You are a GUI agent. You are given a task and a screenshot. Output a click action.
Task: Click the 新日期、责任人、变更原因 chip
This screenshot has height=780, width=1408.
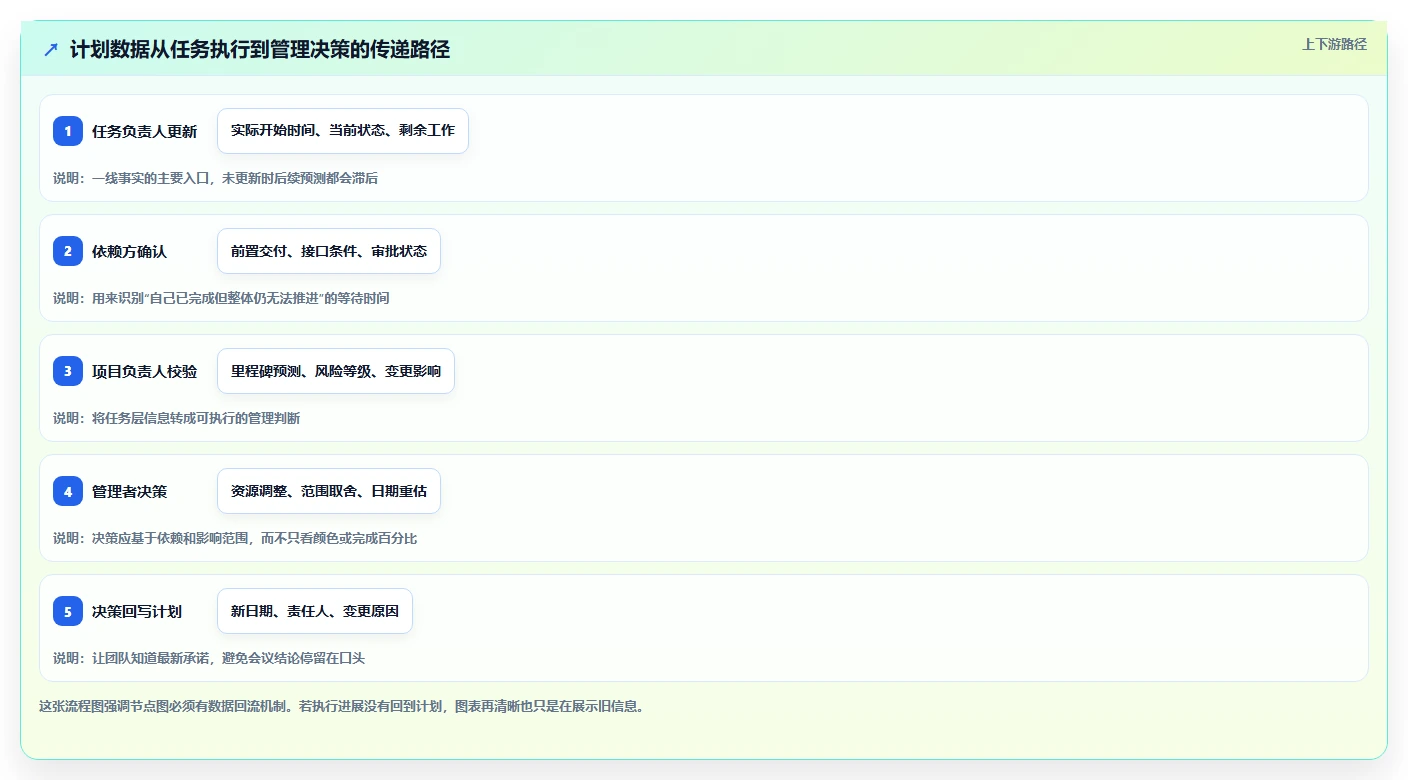click(315, 611)
